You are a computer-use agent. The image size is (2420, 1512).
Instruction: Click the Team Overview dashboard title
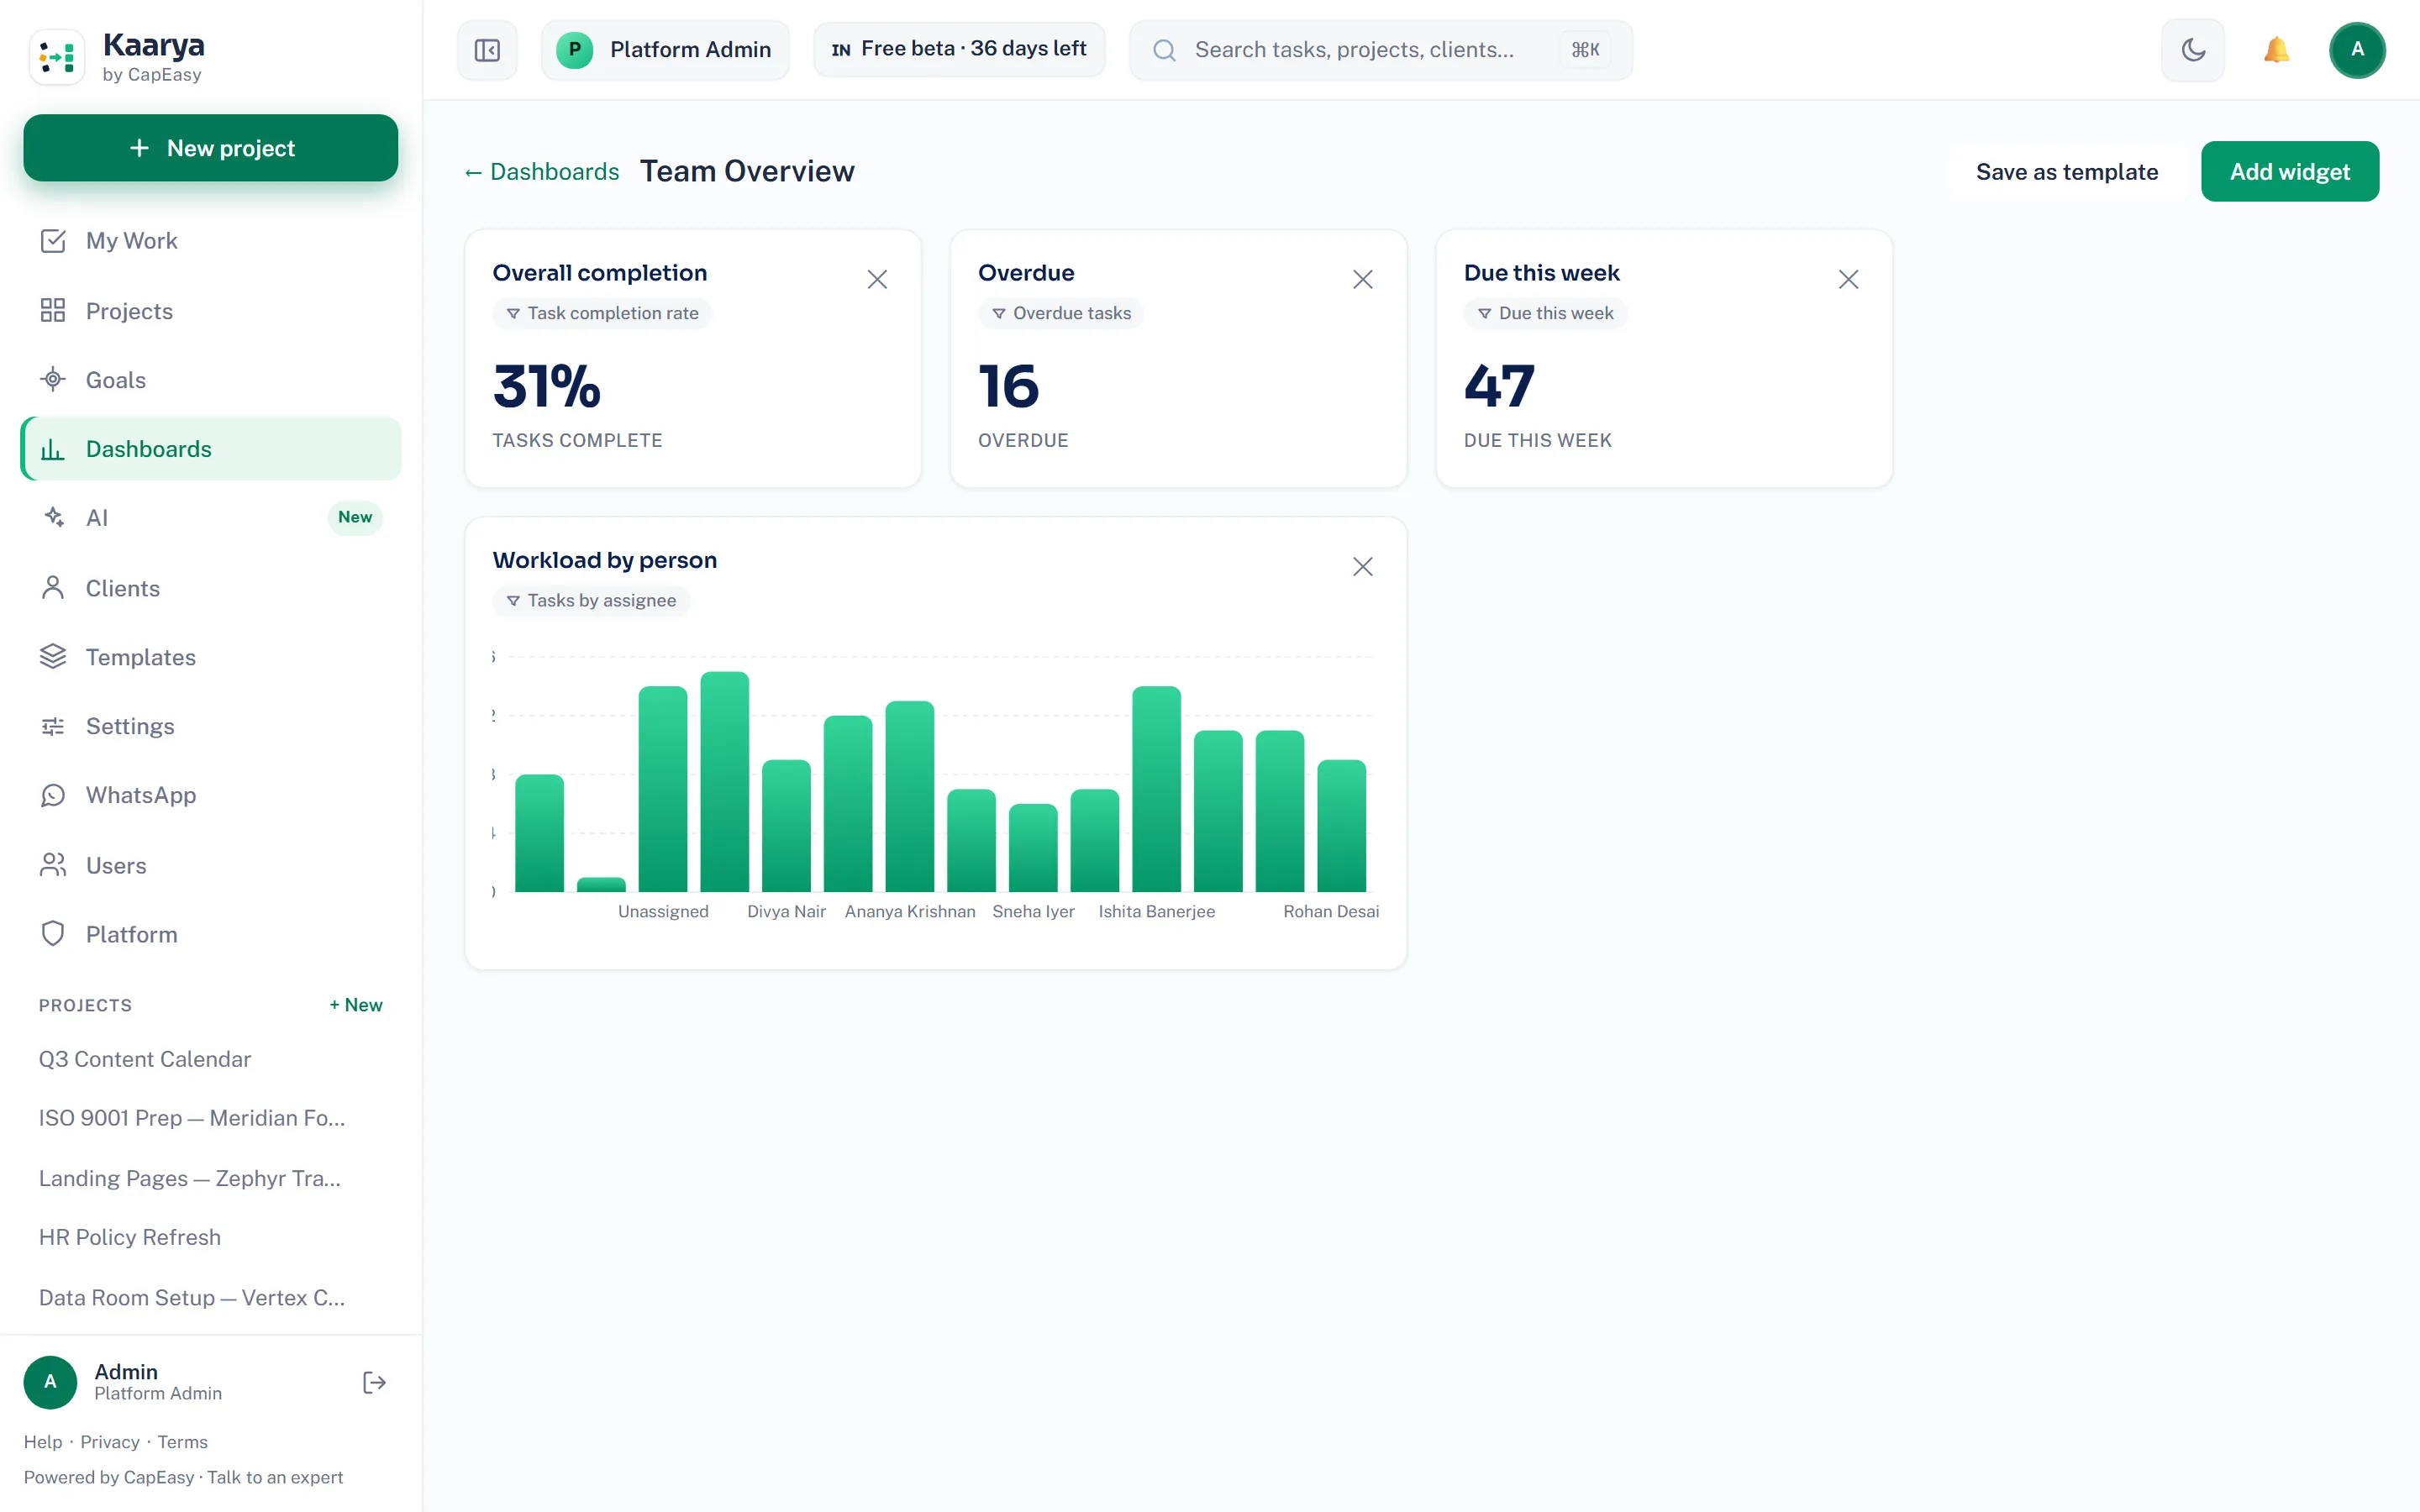[x=747, y=172]
